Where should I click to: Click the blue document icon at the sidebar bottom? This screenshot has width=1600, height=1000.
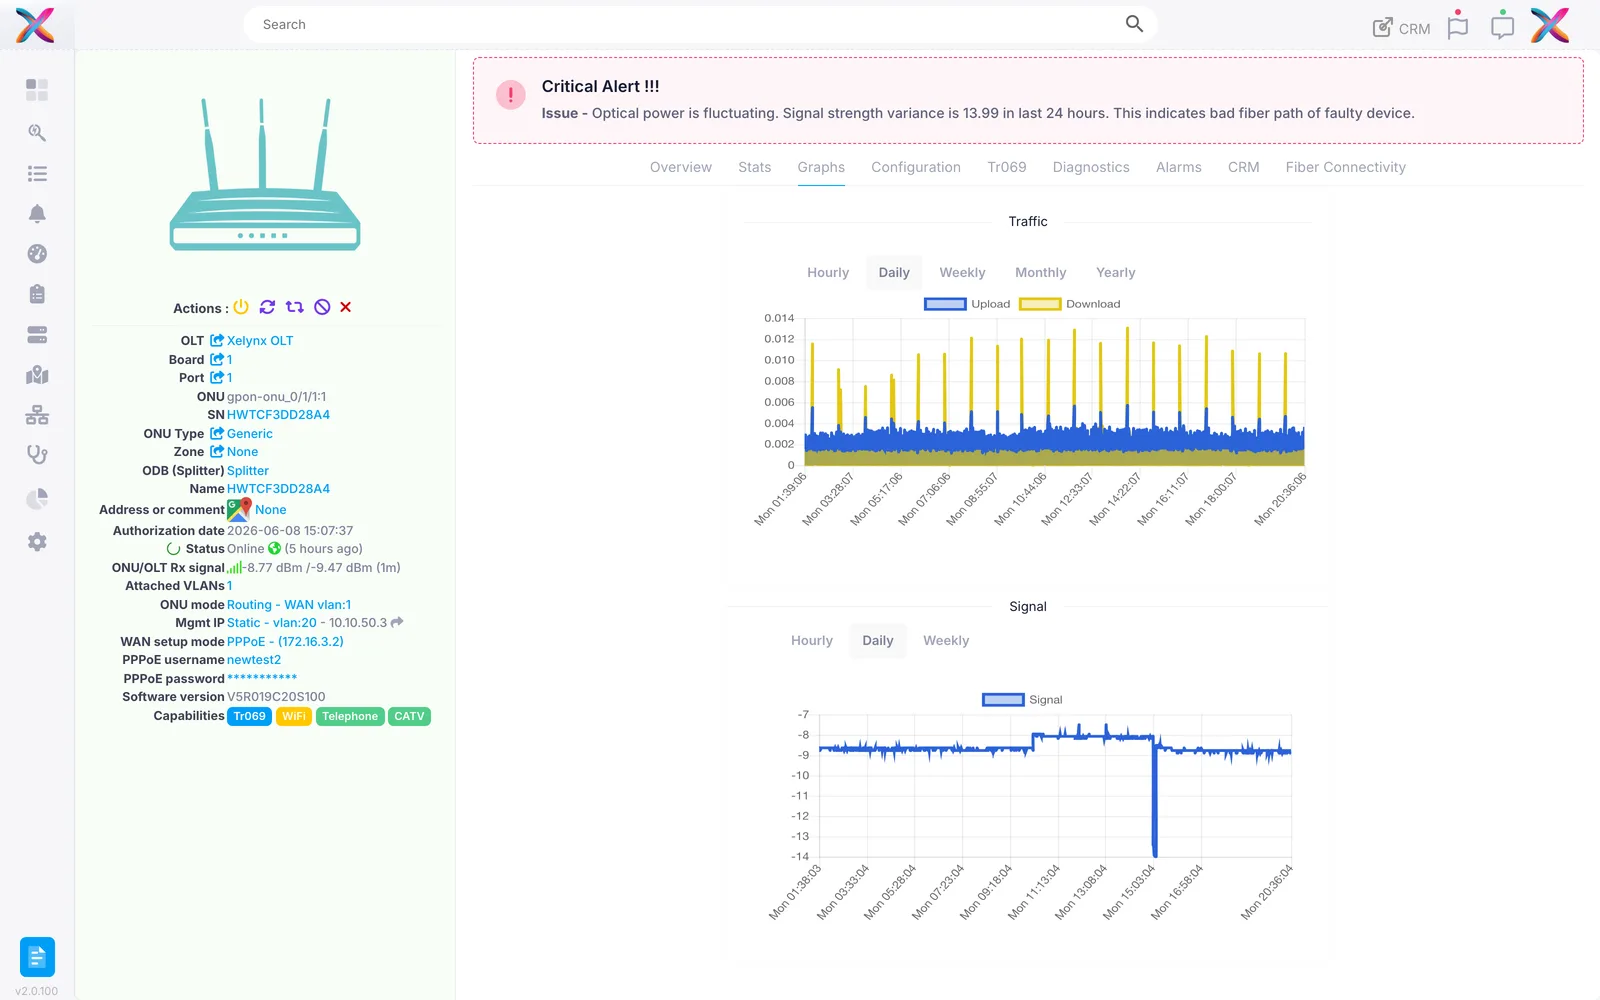(x=37, y=957)
